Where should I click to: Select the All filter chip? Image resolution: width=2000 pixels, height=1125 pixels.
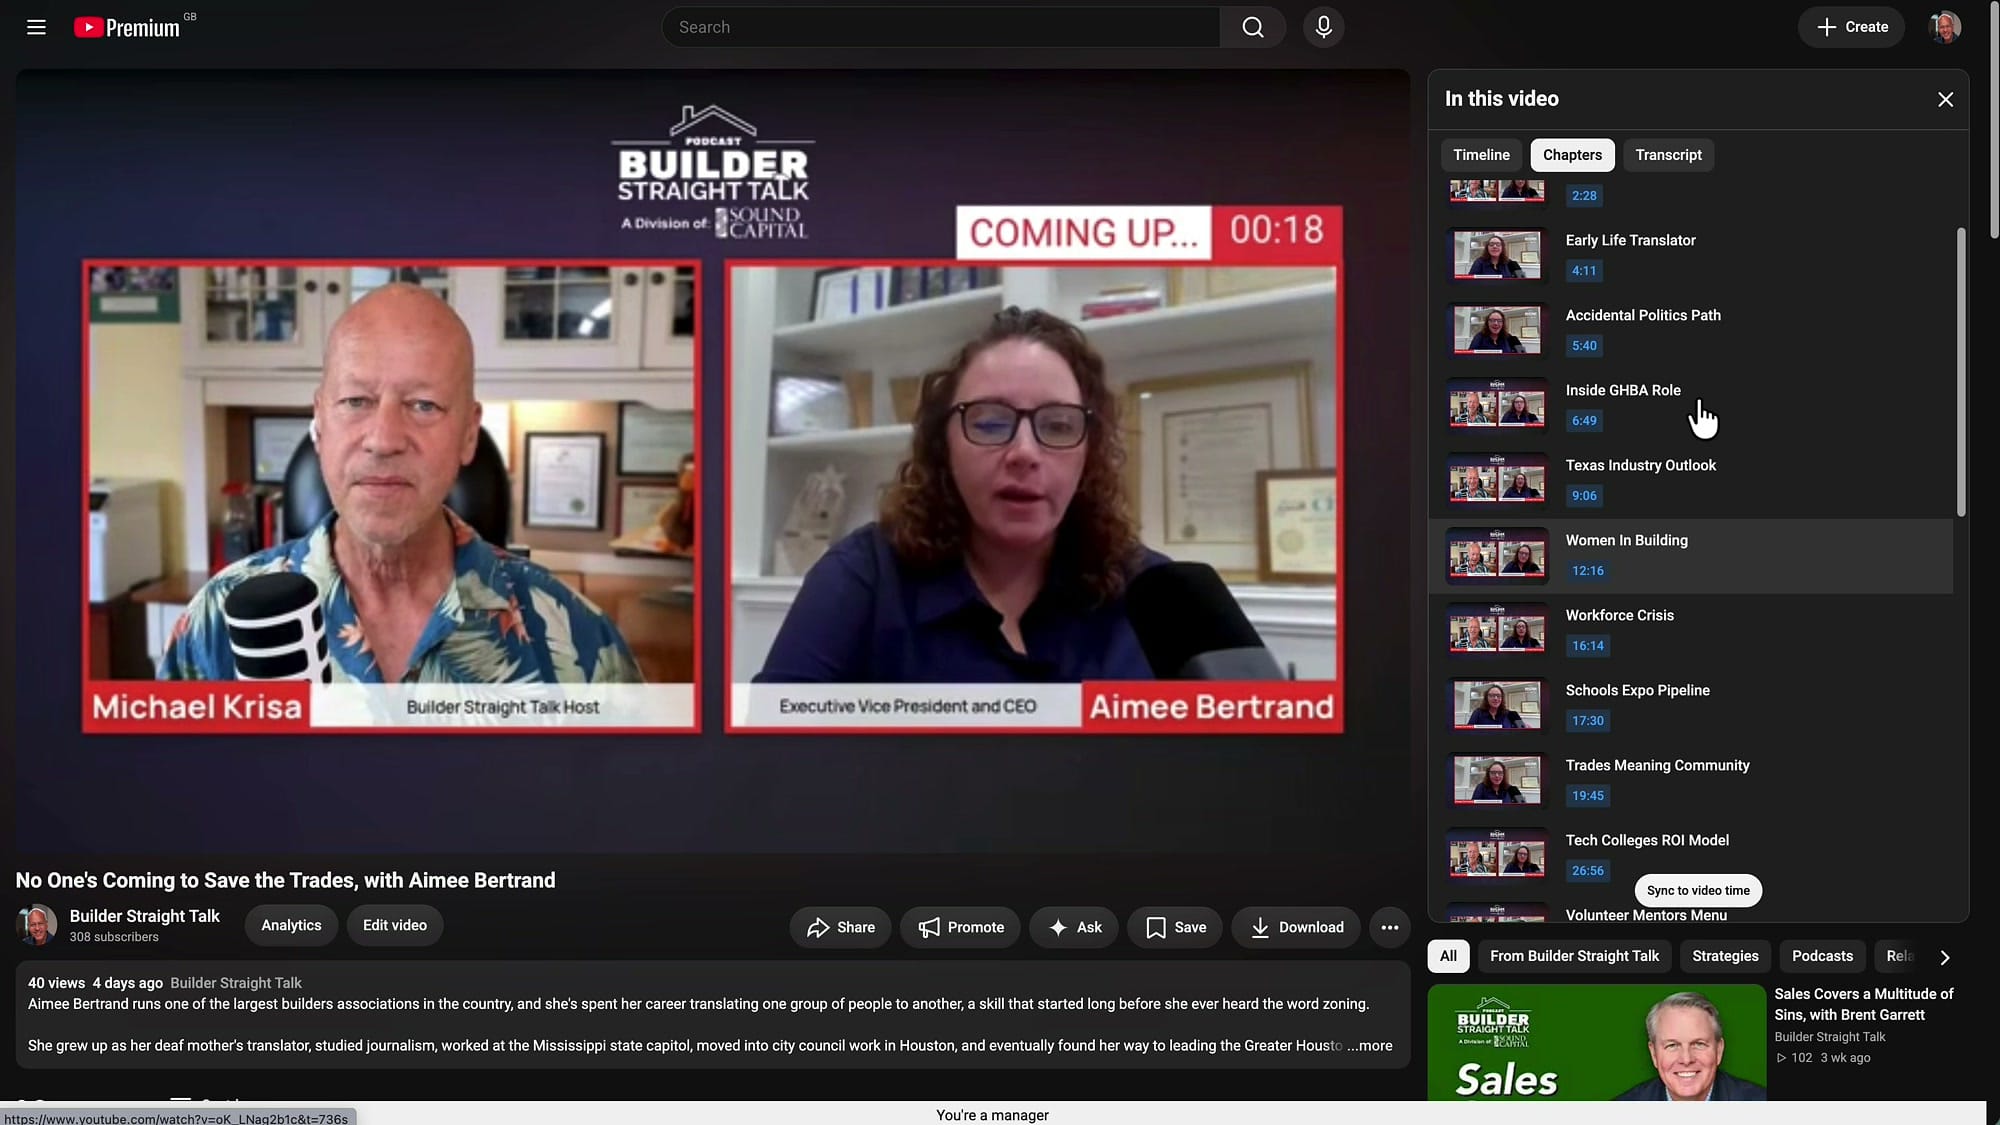tap(1448, 956)
